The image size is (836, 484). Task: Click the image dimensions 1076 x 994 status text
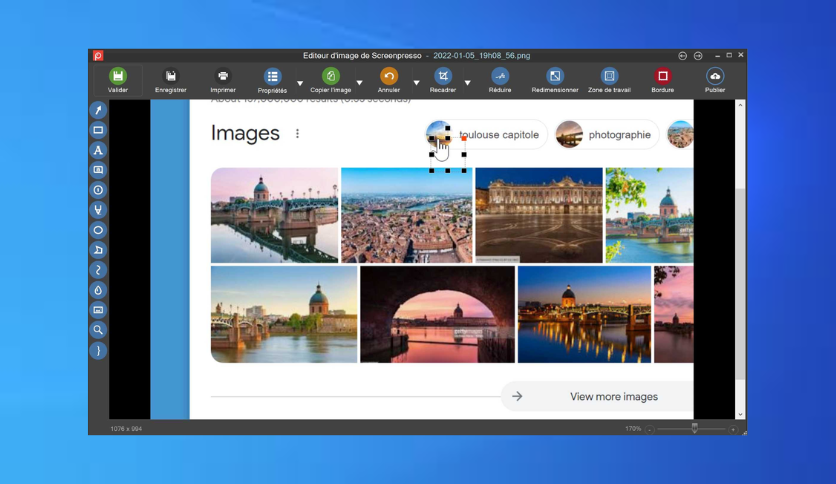(x=126, y=429)
